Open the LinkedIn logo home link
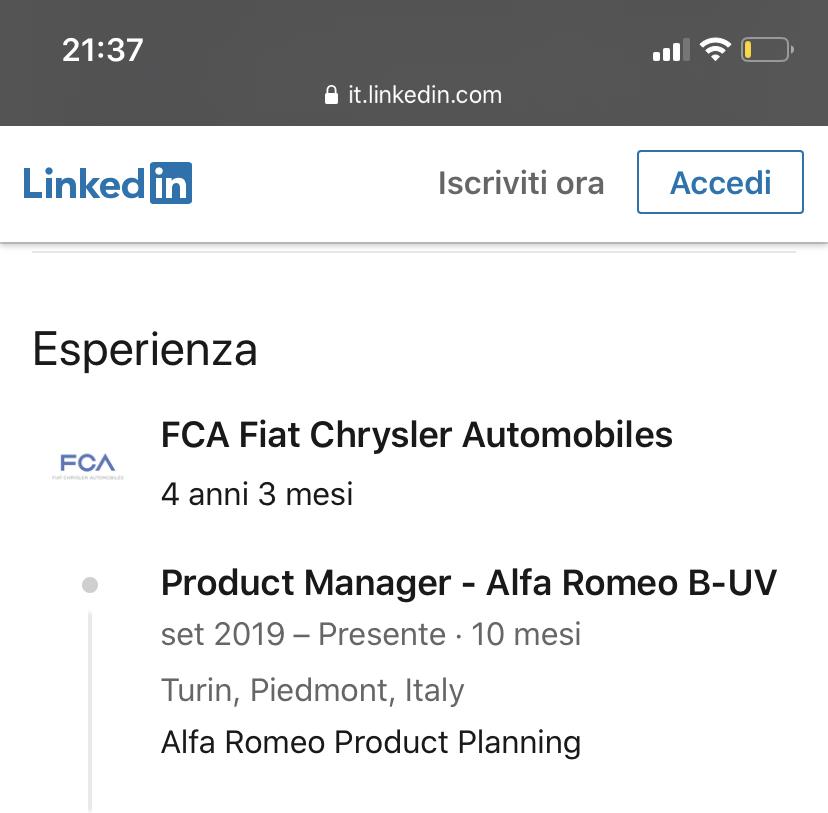Viewport: 828px width, 813px height. [107, 183]
